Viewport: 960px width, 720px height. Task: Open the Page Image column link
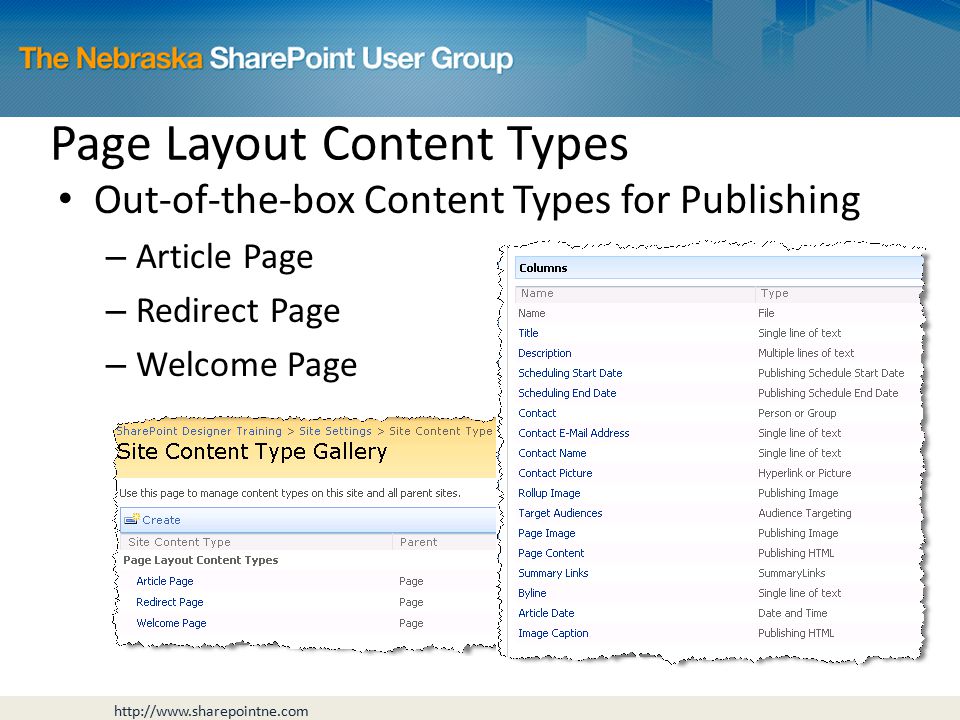click(x=547, y=533)
